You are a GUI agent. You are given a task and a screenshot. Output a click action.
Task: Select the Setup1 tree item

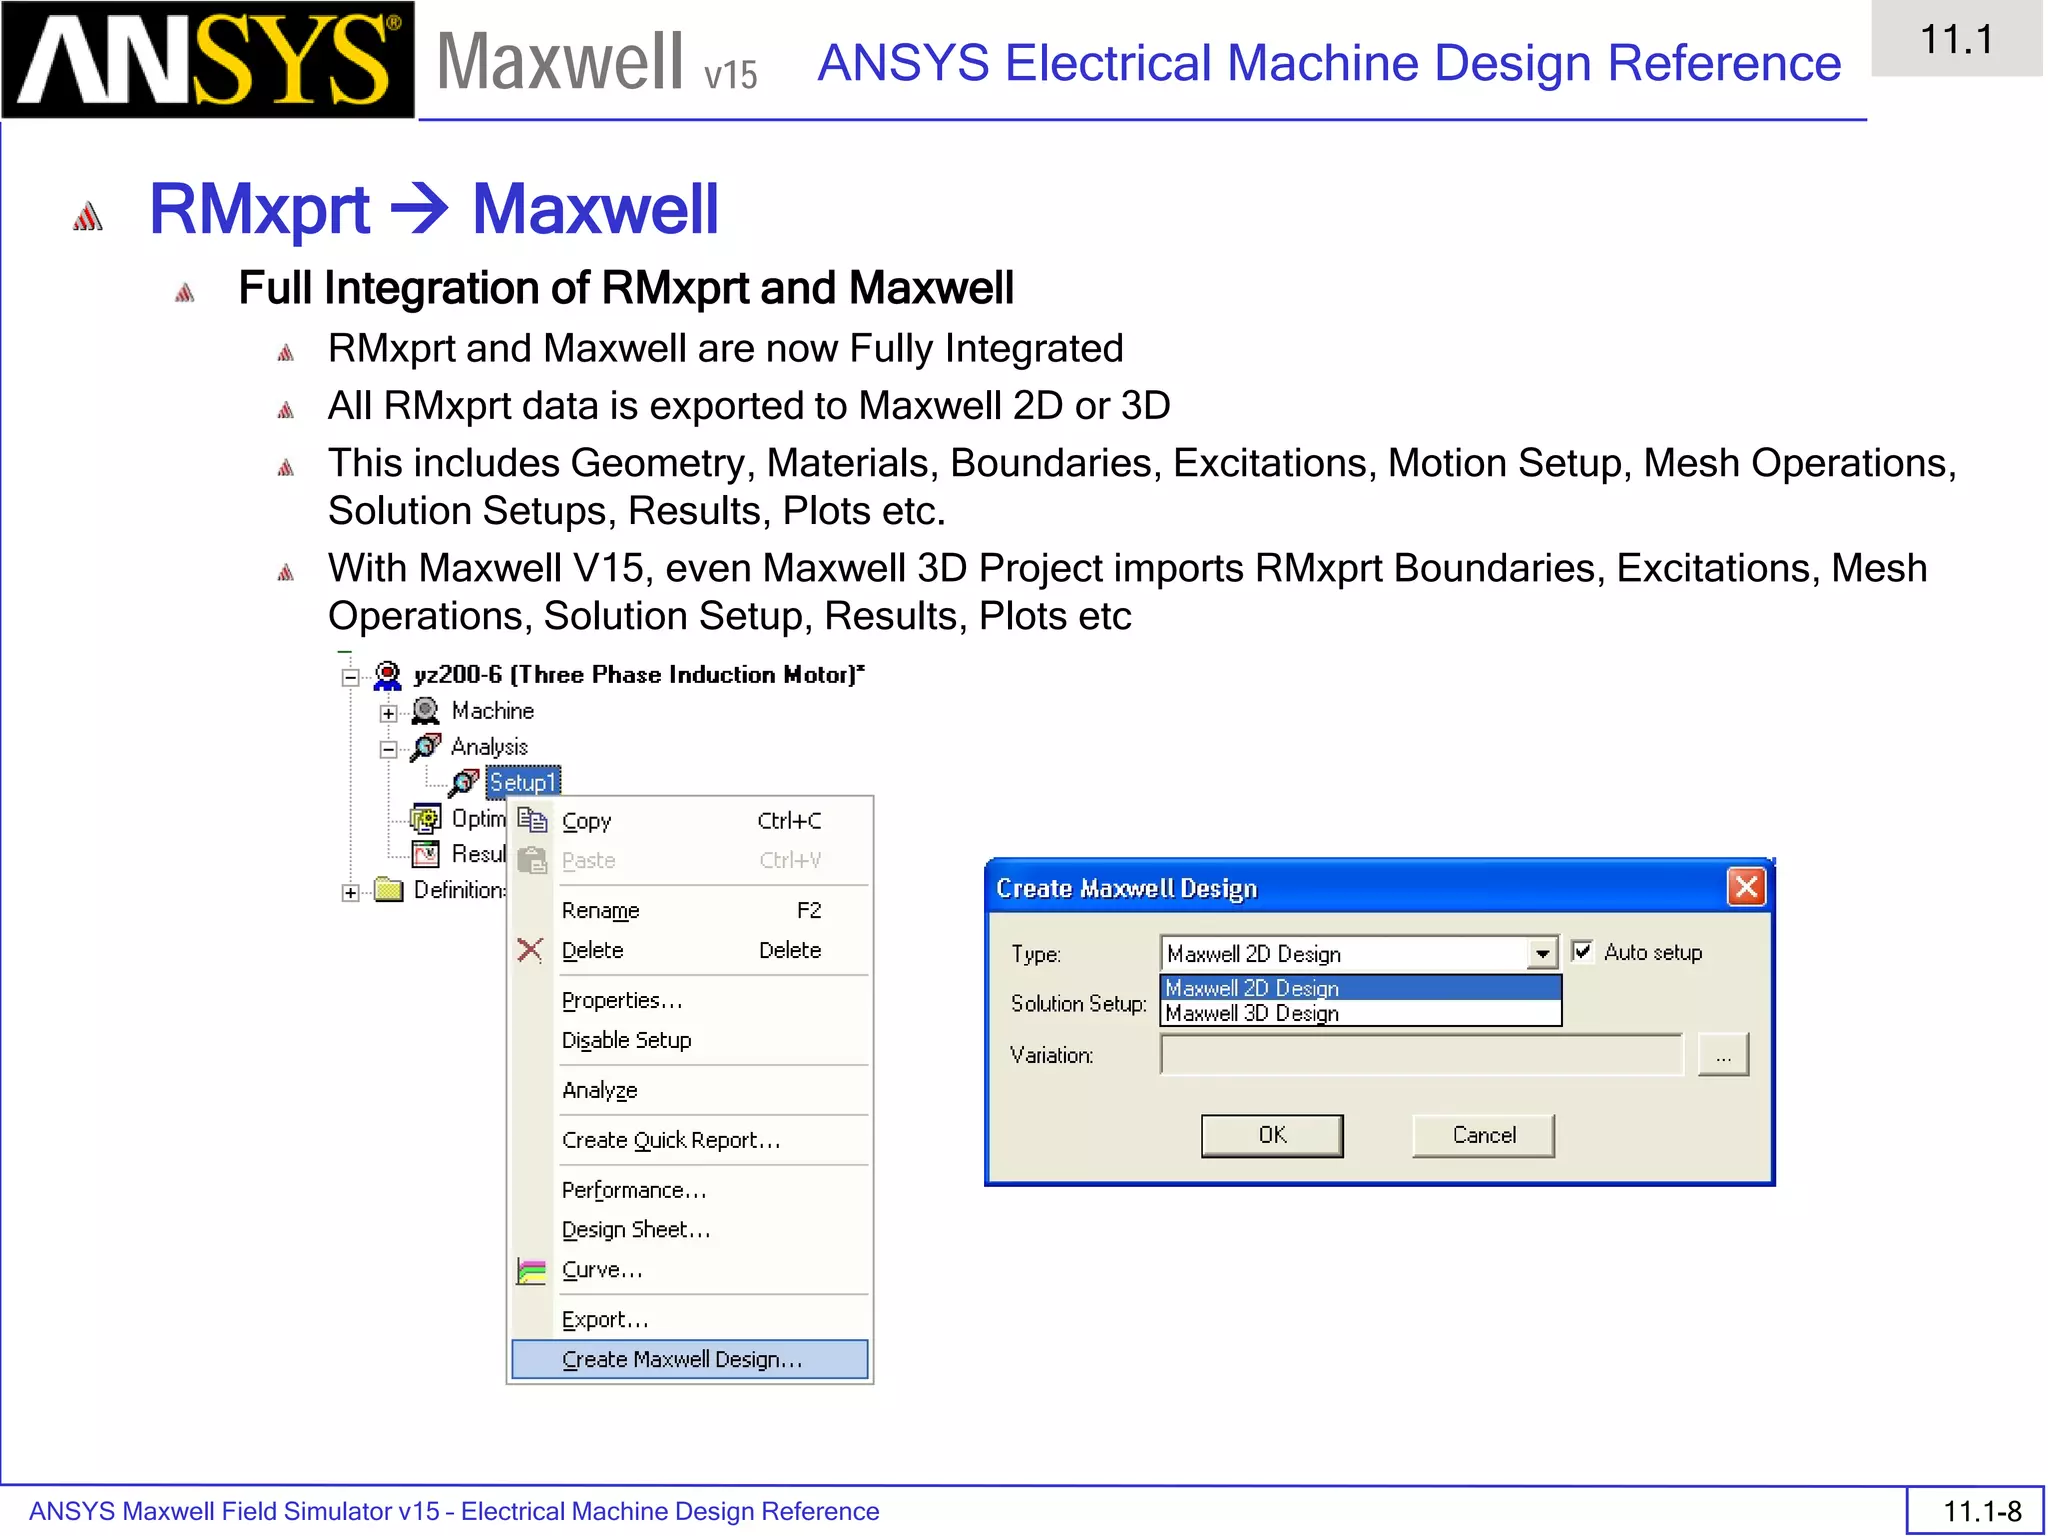click(523, 782)
